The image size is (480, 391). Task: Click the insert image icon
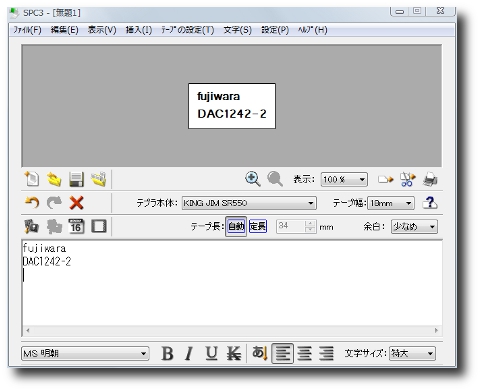pyautogui.click(x=32, y=227)
